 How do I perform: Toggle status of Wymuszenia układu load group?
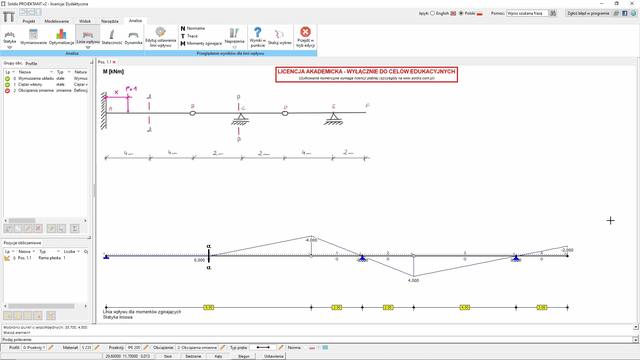pos(7,78)
